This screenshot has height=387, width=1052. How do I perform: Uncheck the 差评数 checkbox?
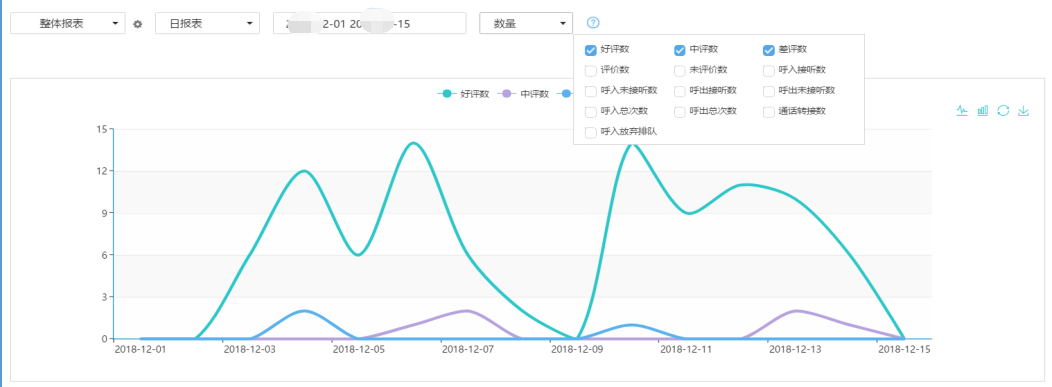tap(769, 50)
